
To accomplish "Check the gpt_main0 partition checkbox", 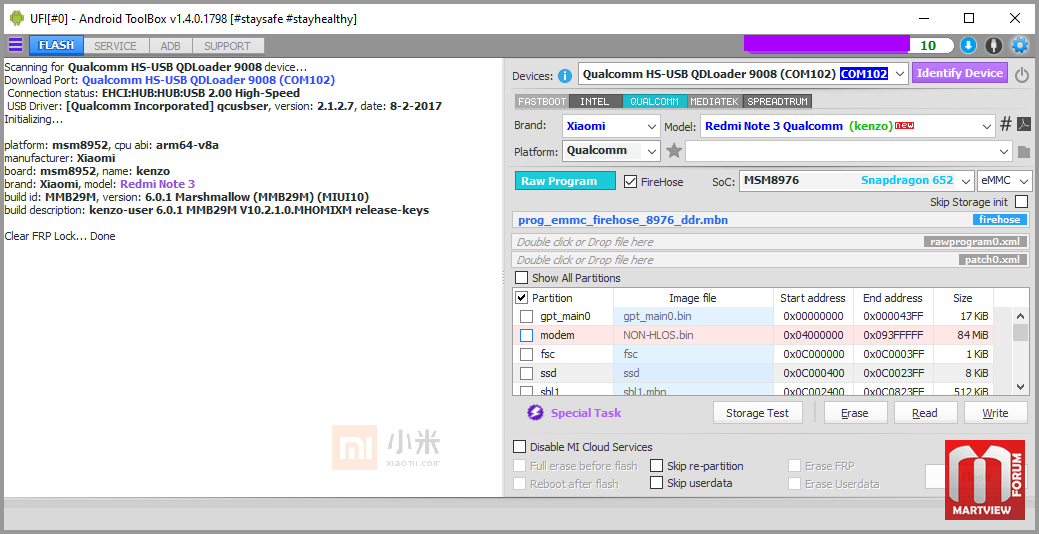I will (525, 316).
